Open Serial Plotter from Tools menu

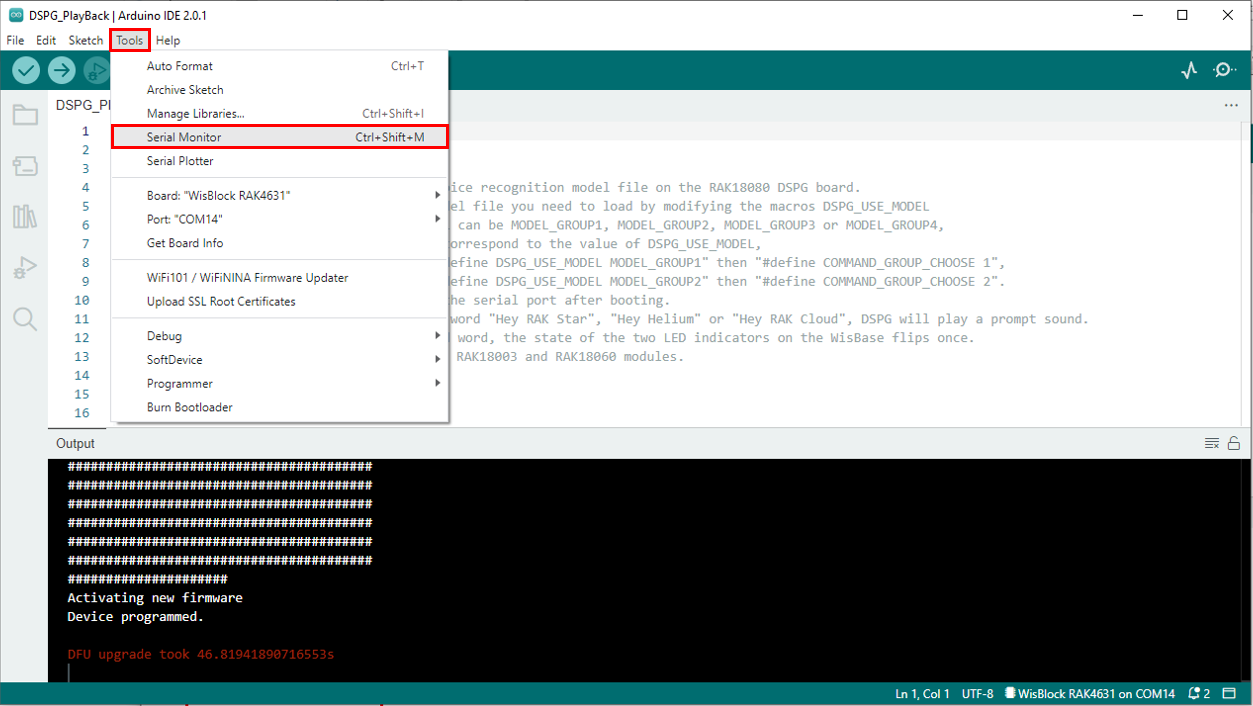coord(280,161)
